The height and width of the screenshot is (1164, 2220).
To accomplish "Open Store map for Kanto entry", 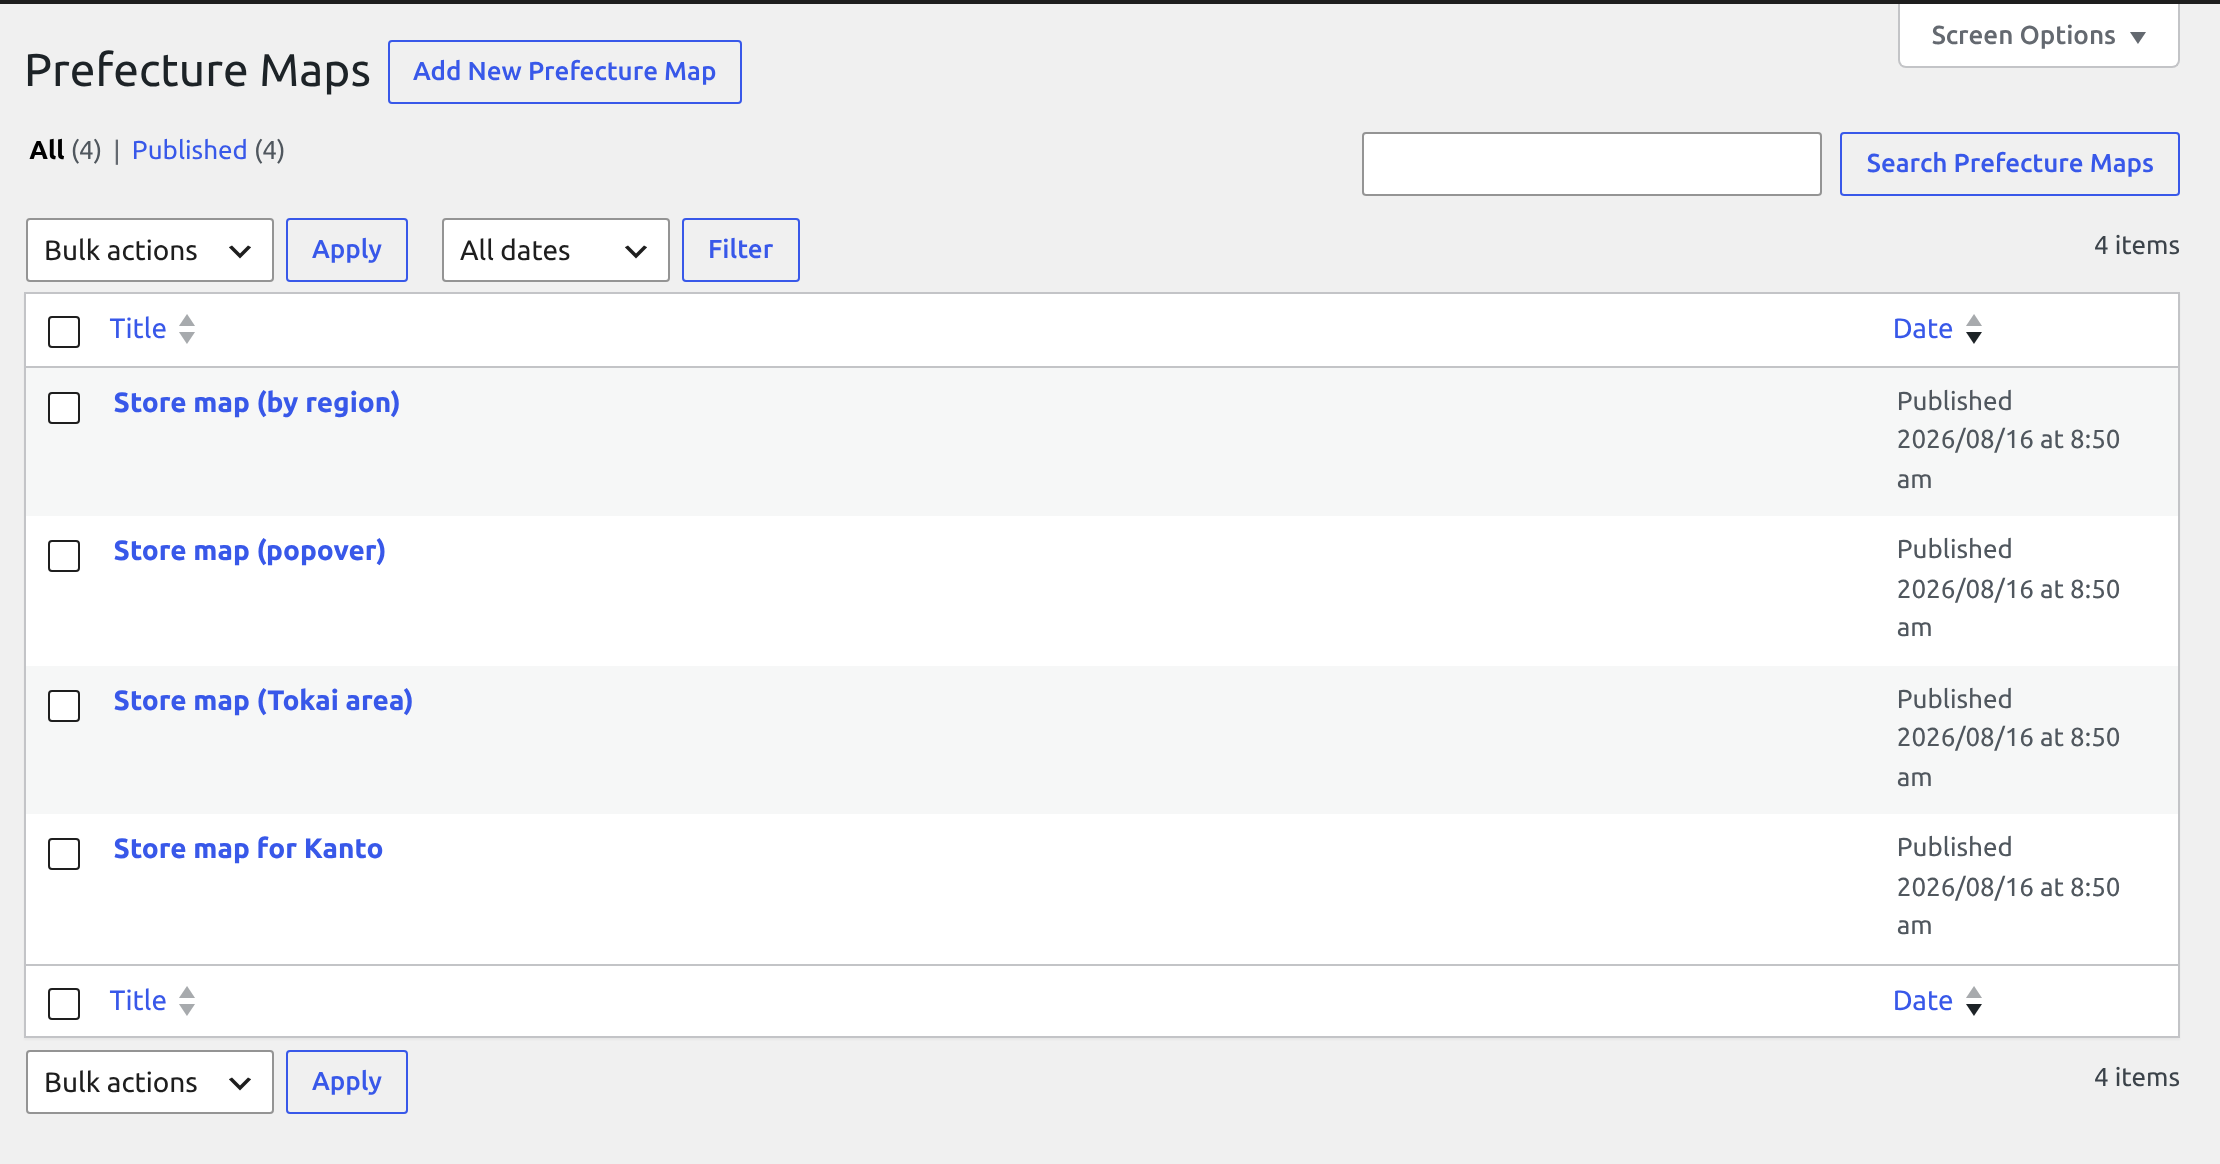I will (248, 849).
